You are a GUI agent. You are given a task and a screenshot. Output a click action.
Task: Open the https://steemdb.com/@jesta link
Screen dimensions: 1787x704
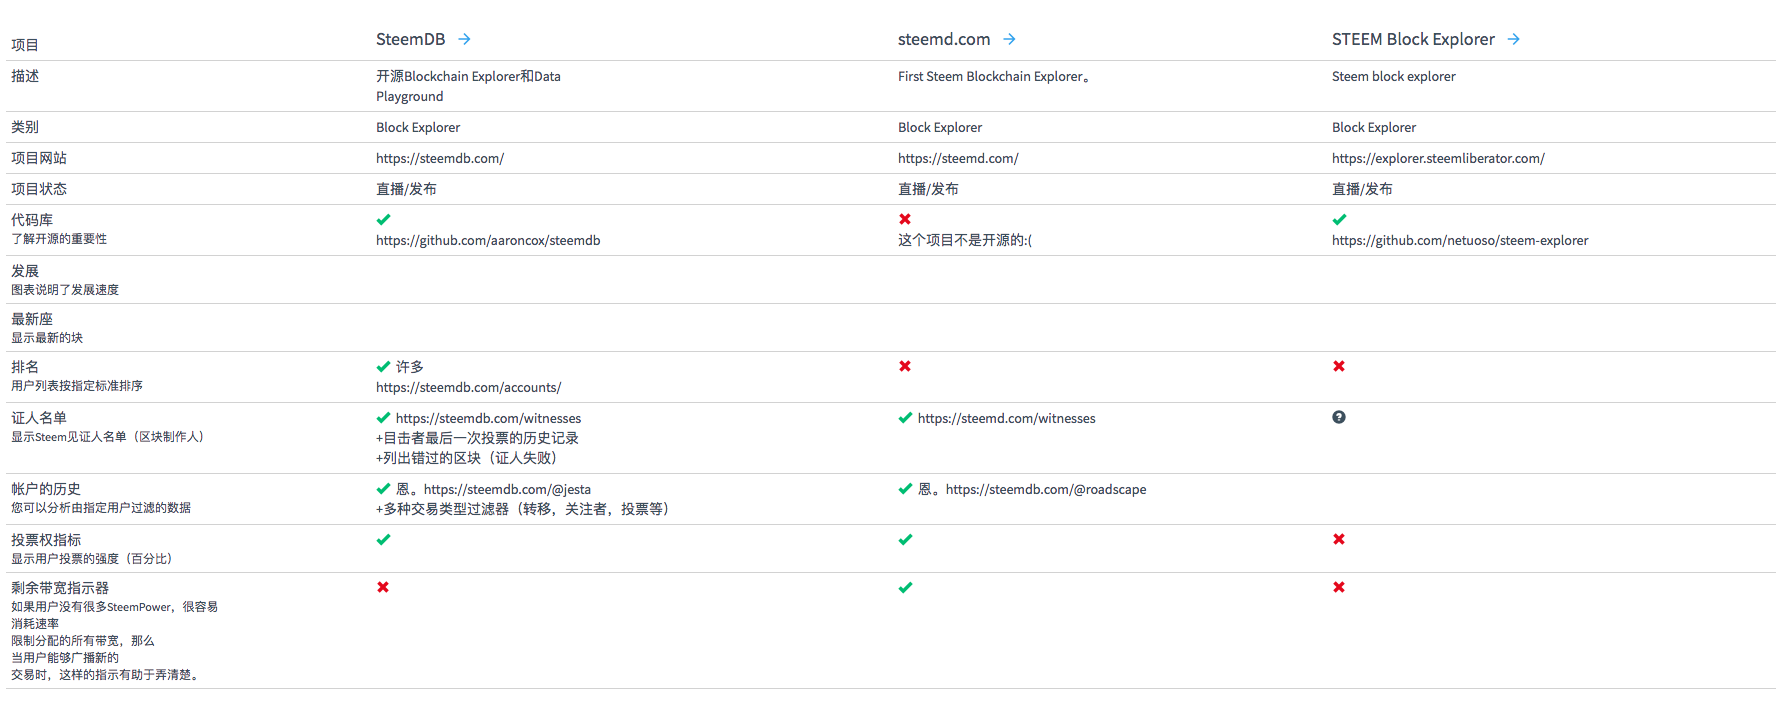[507, 489]
